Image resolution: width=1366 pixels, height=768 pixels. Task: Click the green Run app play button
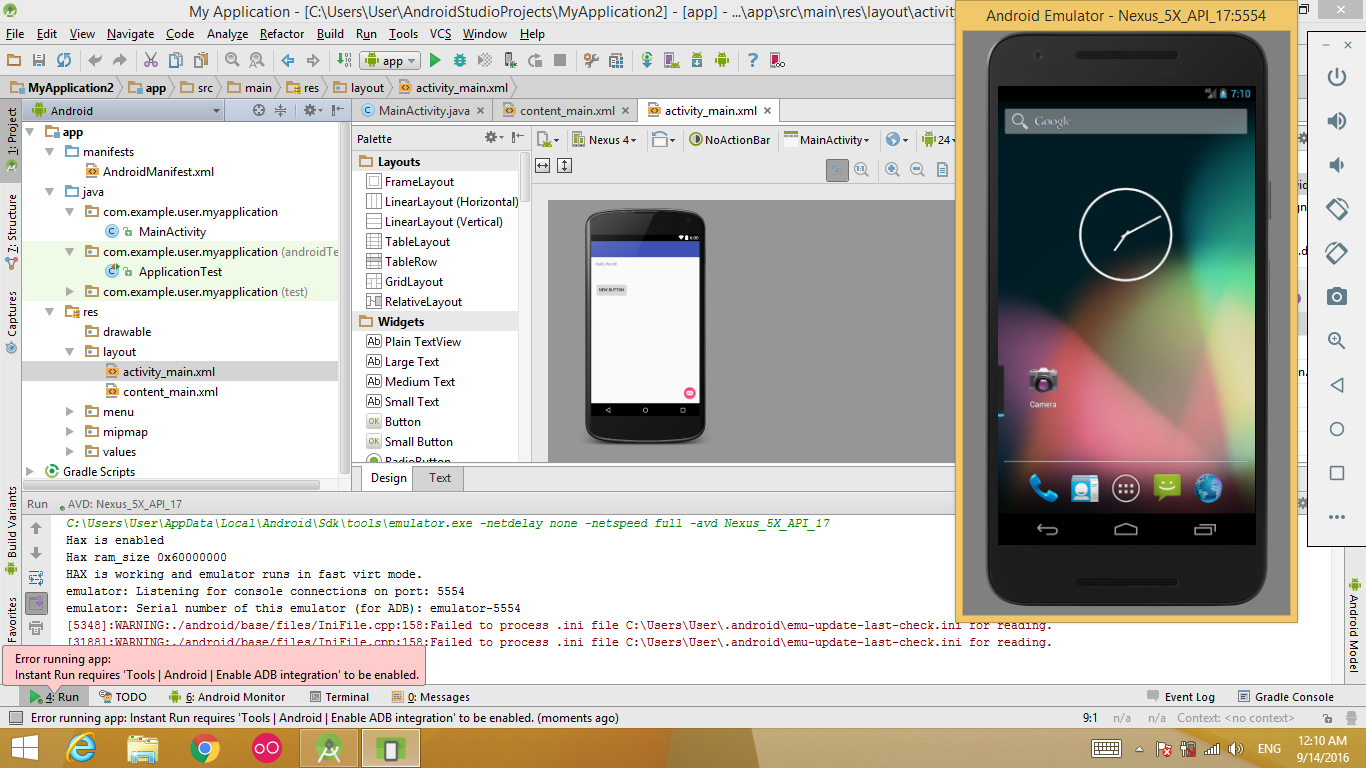435,61
